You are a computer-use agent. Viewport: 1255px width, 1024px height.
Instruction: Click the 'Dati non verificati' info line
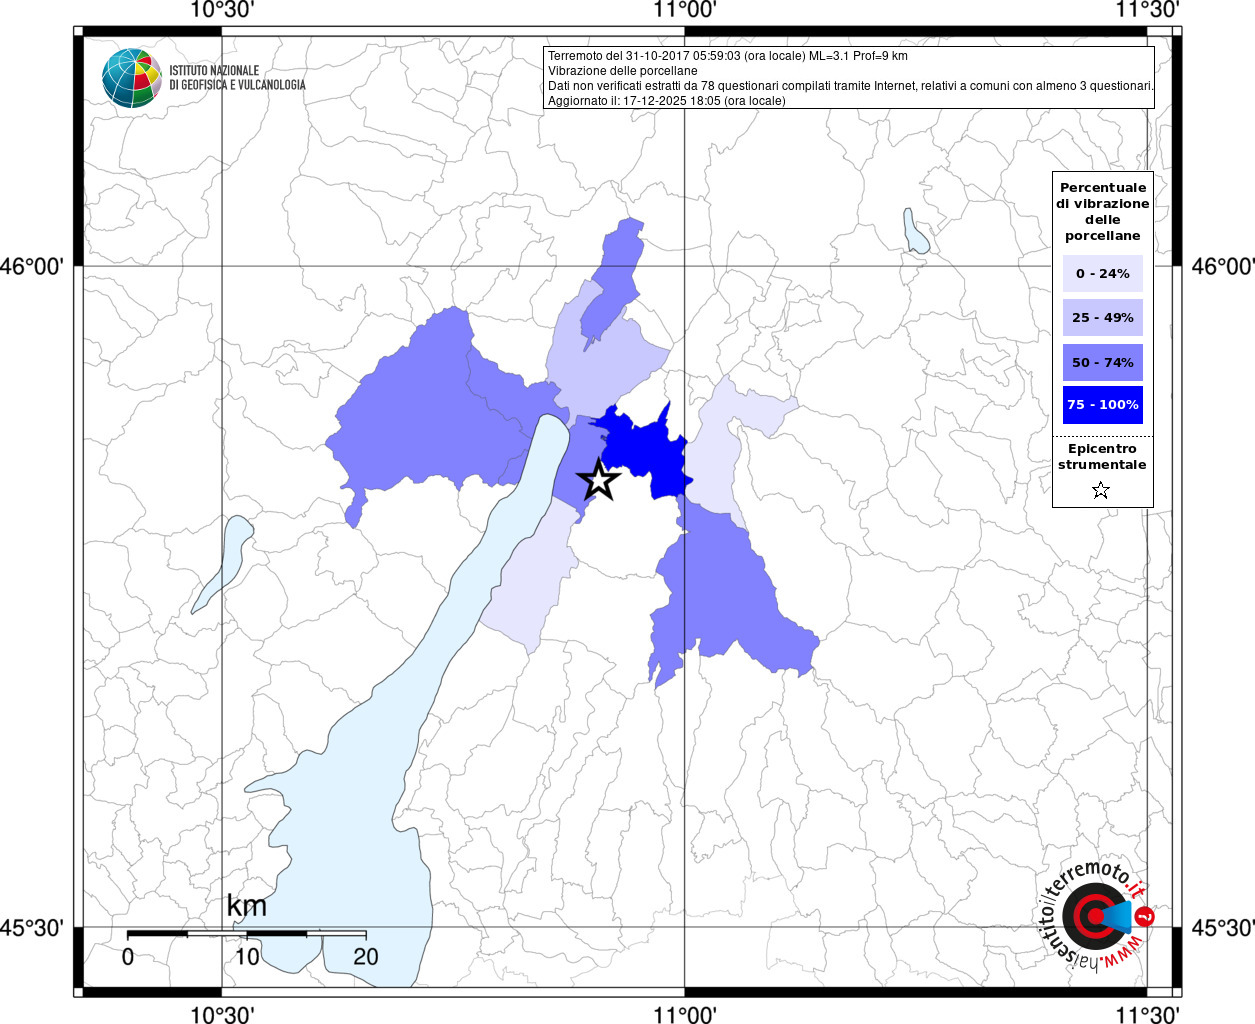tap(851, 86)
